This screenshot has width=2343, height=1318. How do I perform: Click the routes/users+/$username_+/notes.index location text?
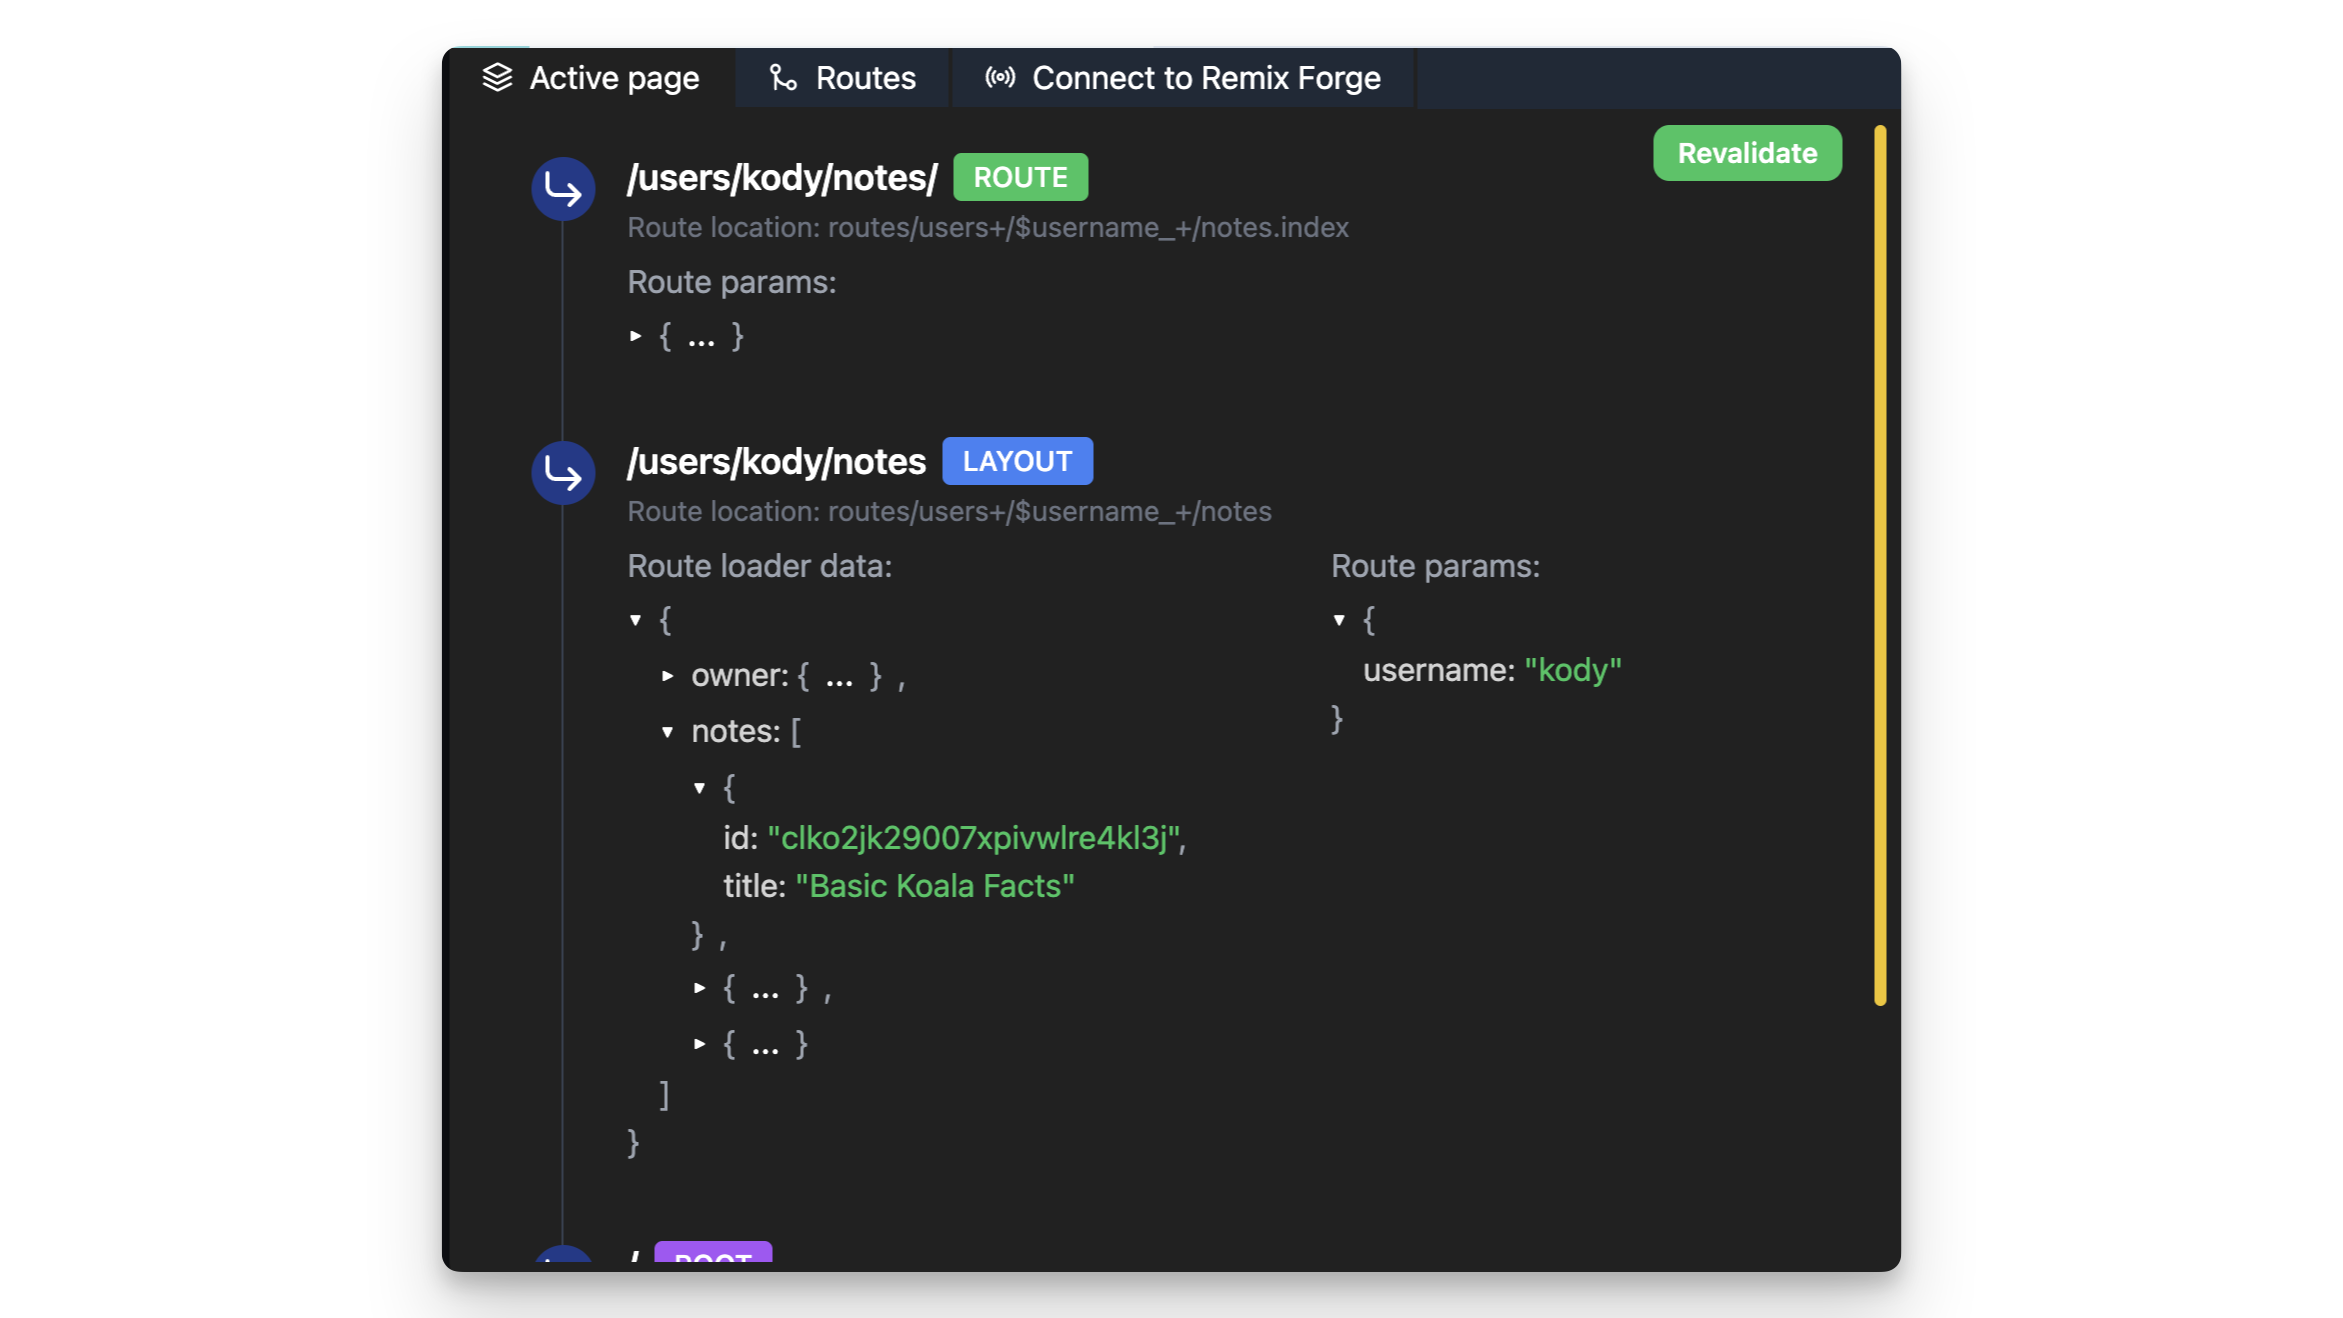coord(1088,228)
